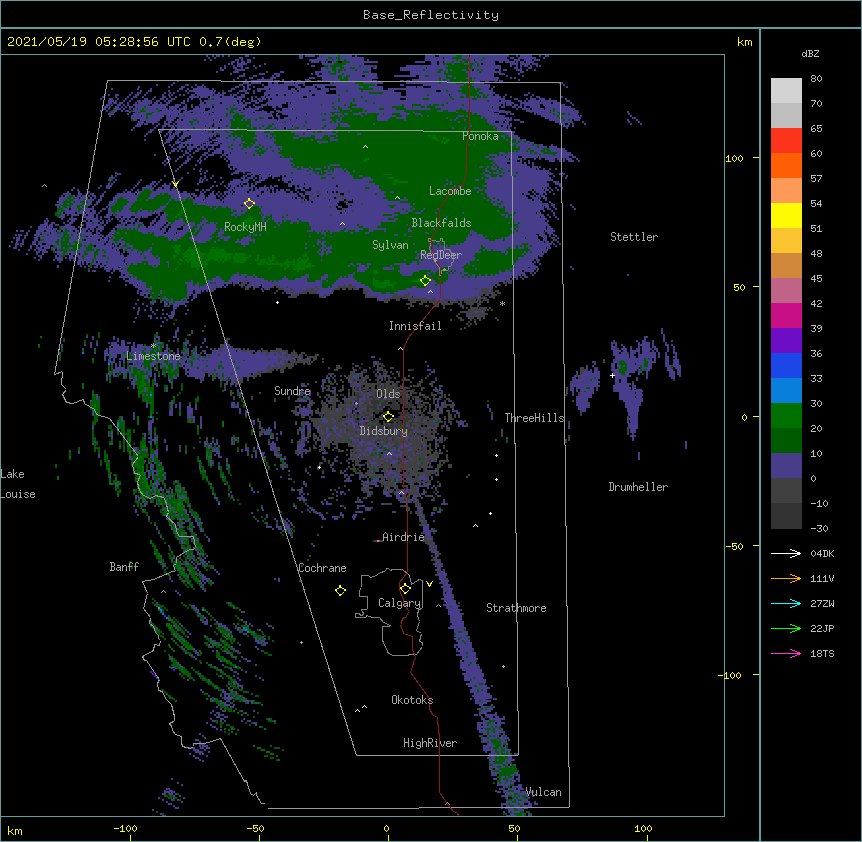The height and width of the screenshot is (842, 862).
Task: Click the Airdrie city label
Action: [404, 537]
